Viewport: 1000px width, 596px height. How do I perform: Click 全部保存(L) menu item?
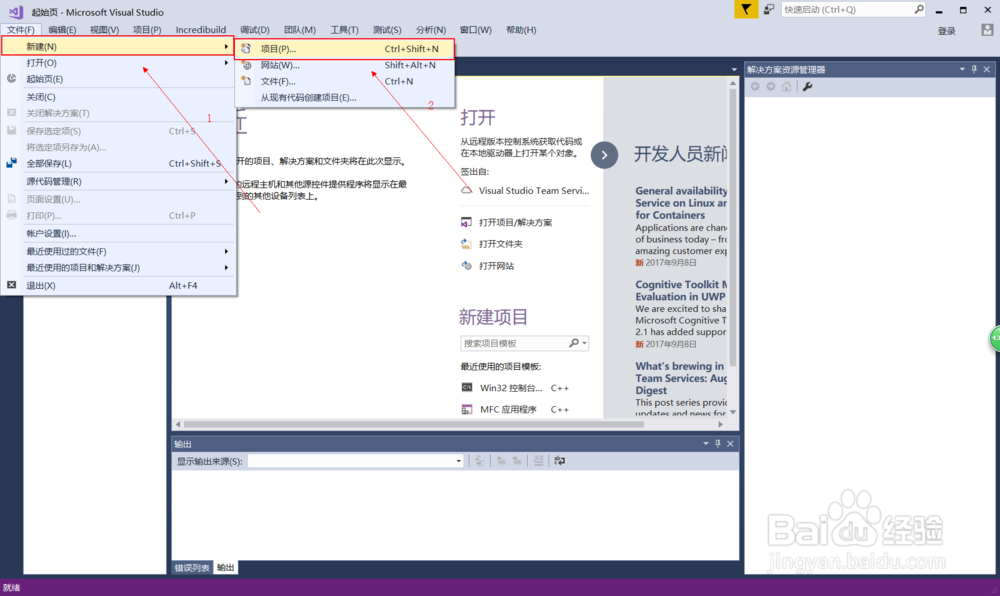[119, 163]
